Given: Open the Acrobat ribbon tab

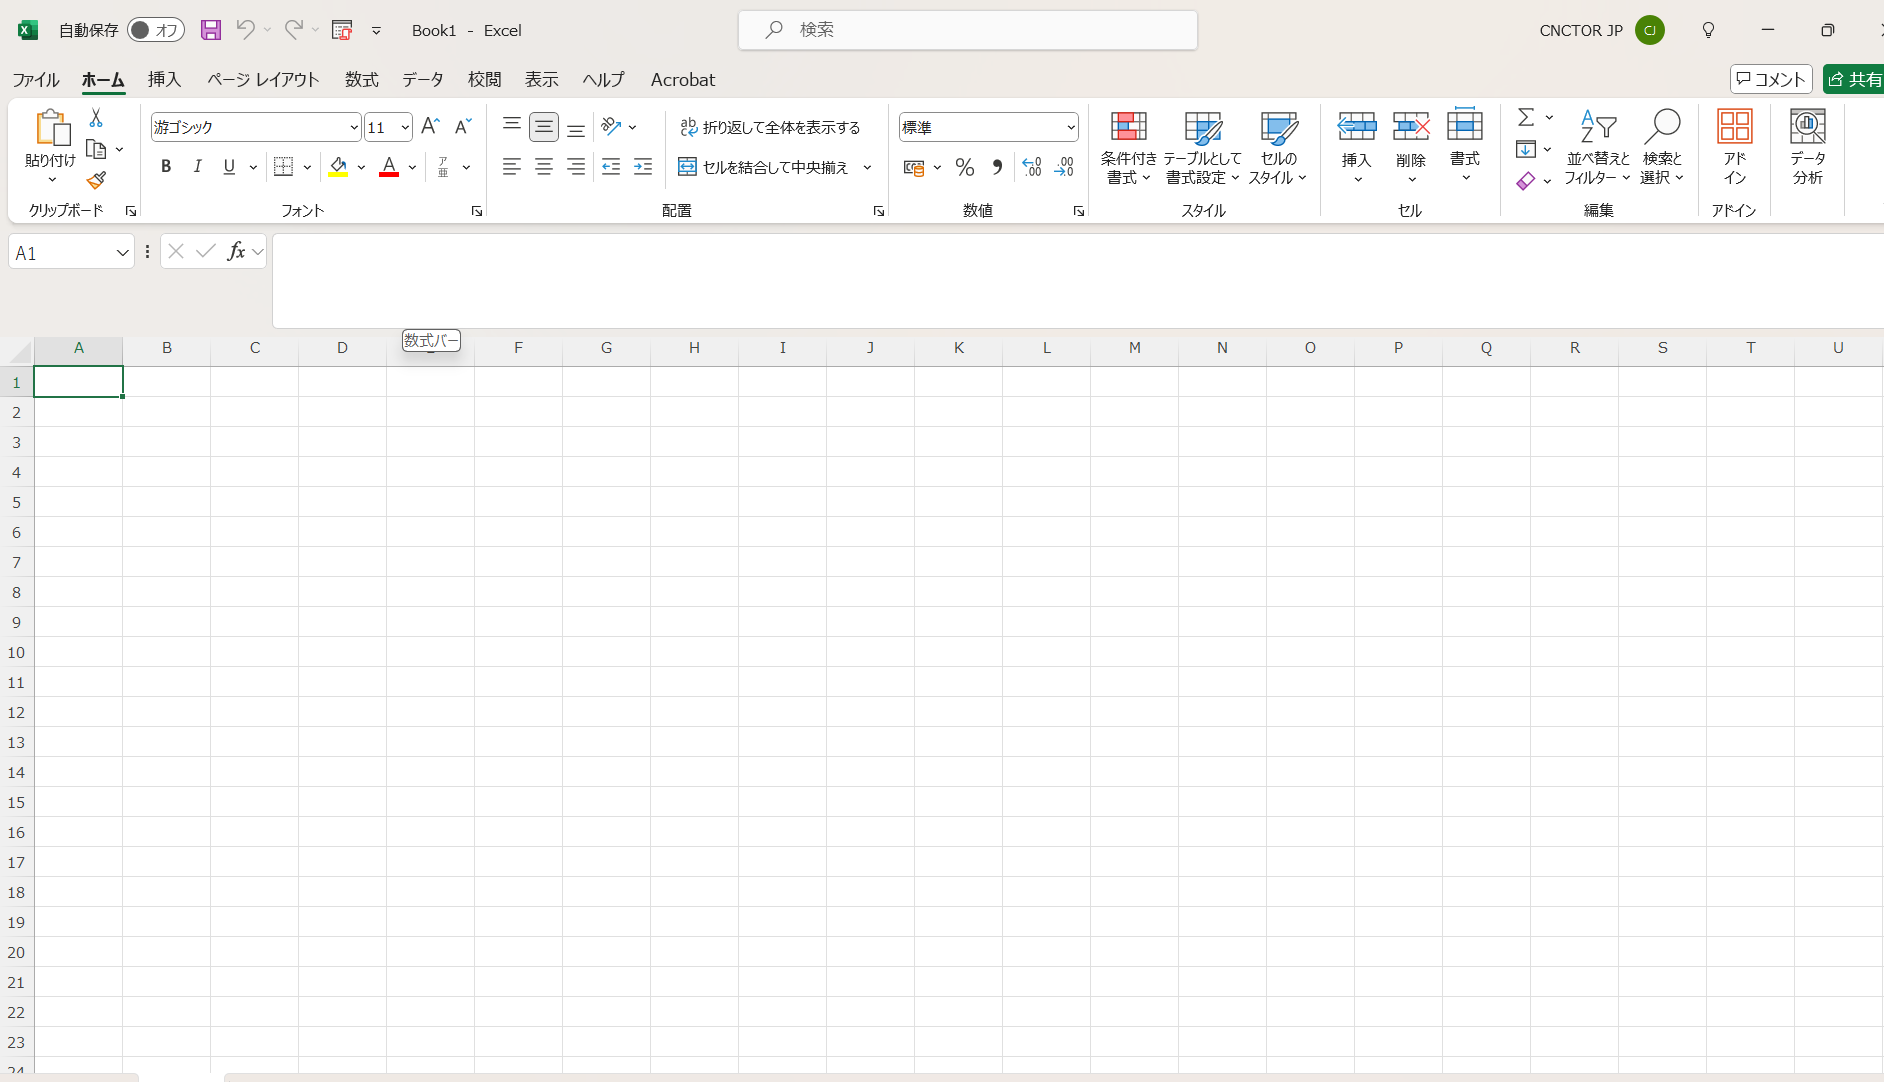Looking at the screenshot, I should click(x=682, y=79).
